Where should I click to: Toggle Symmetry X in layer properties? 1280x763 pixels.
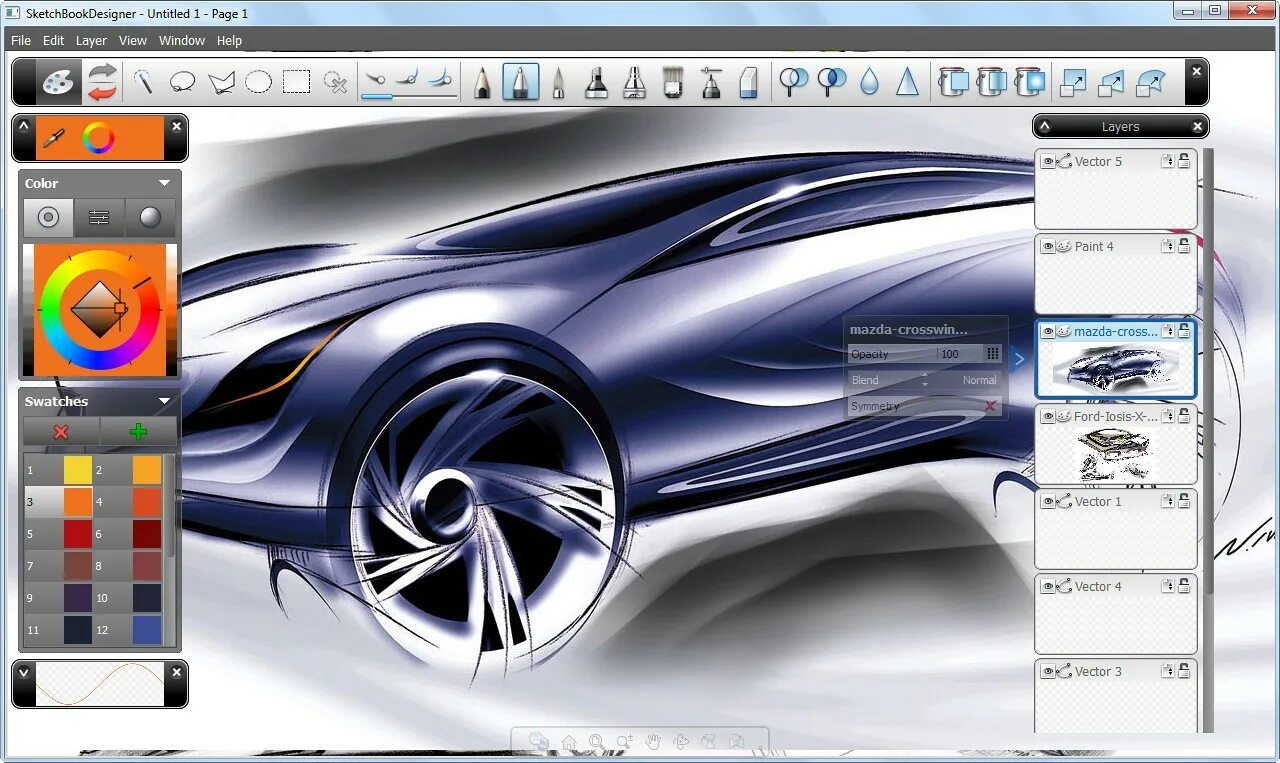[990, 406]
